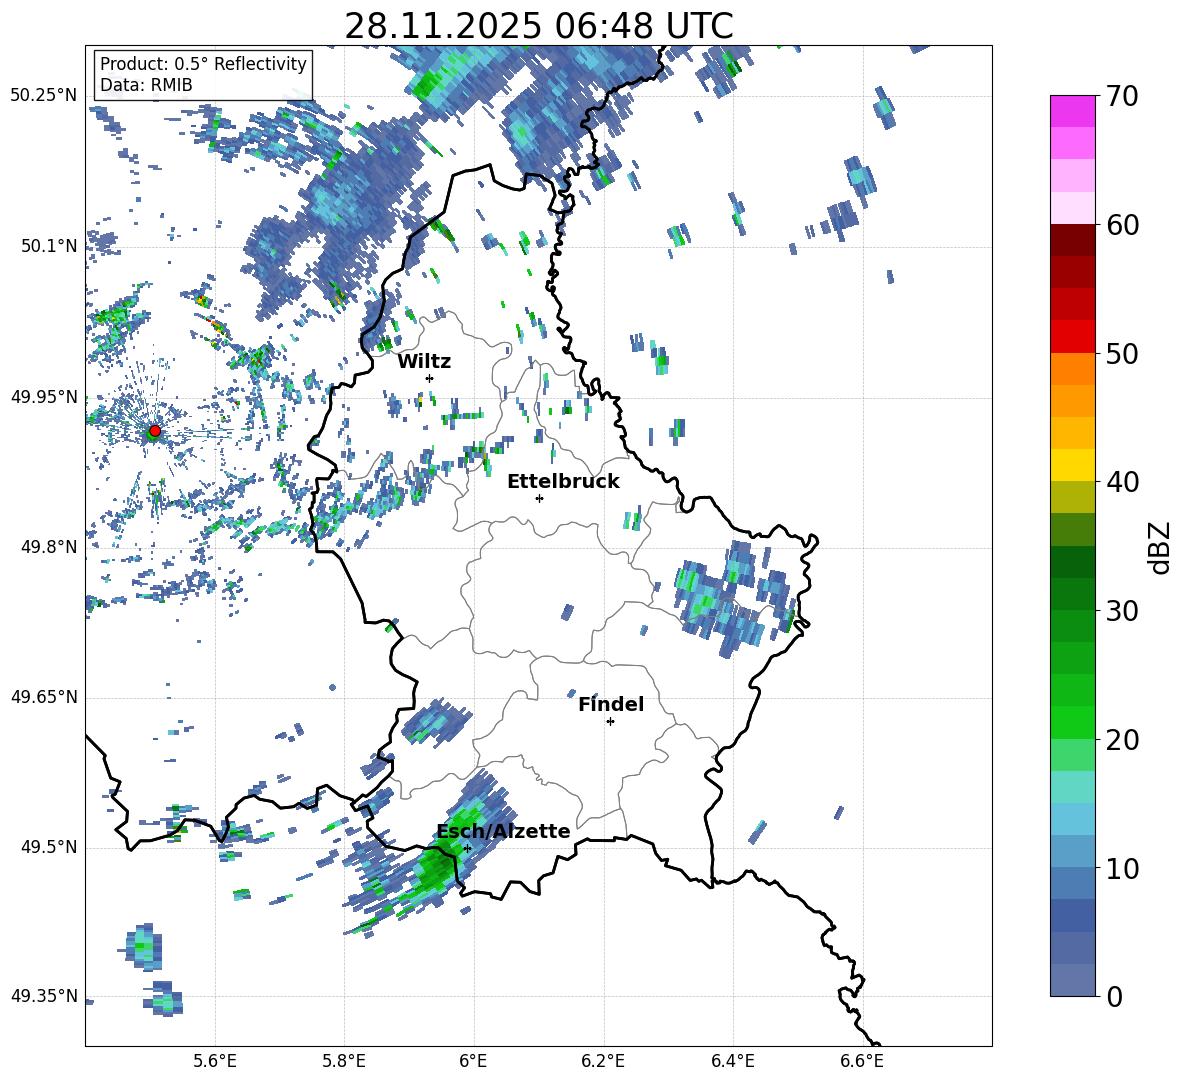Click the Esch/Alzette station cross marker

[x=467, y=848]
